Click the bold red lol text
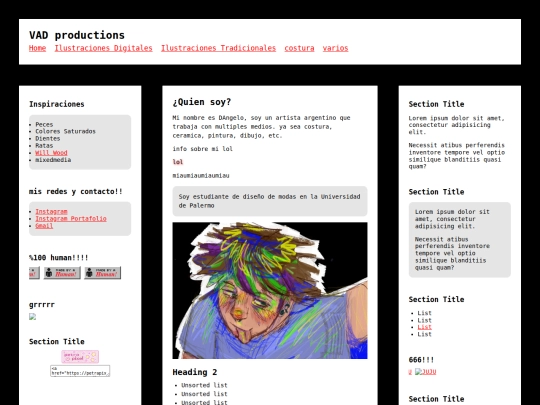 coord(178,162)
